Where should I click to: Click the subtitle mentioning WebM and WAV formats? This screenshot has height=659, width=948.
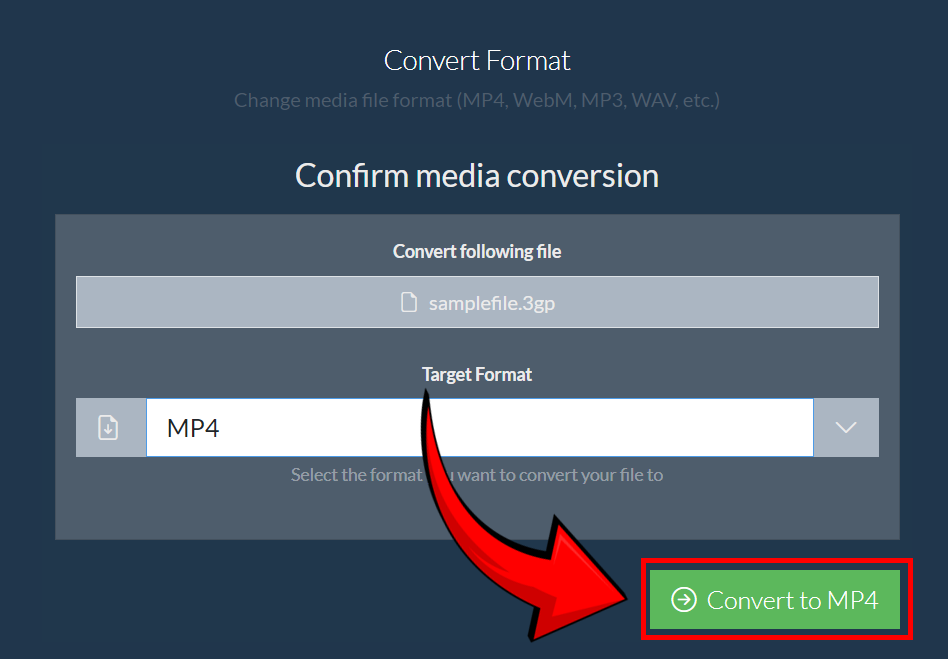pos(477,100)
